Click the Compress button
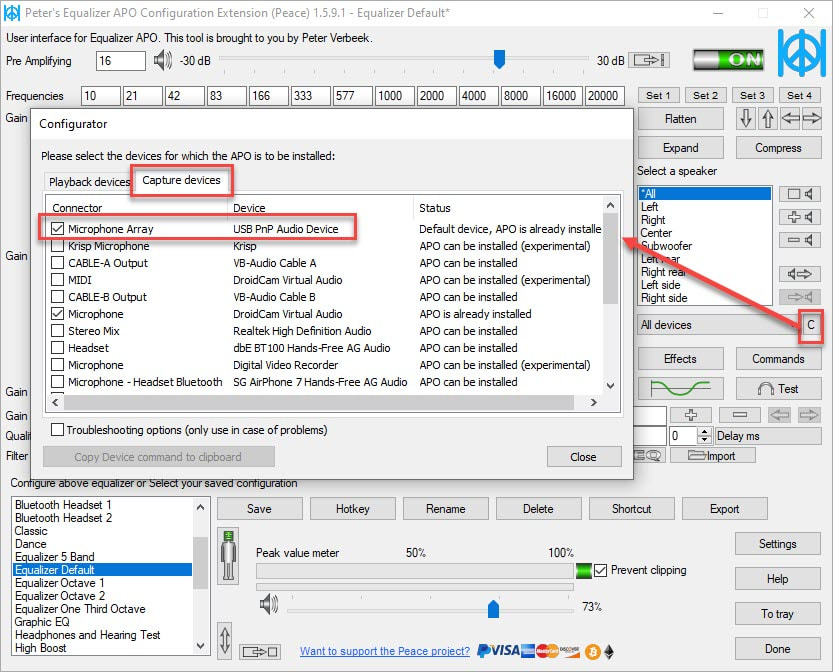The image size is (833, 672). click(x=778, y=148)
